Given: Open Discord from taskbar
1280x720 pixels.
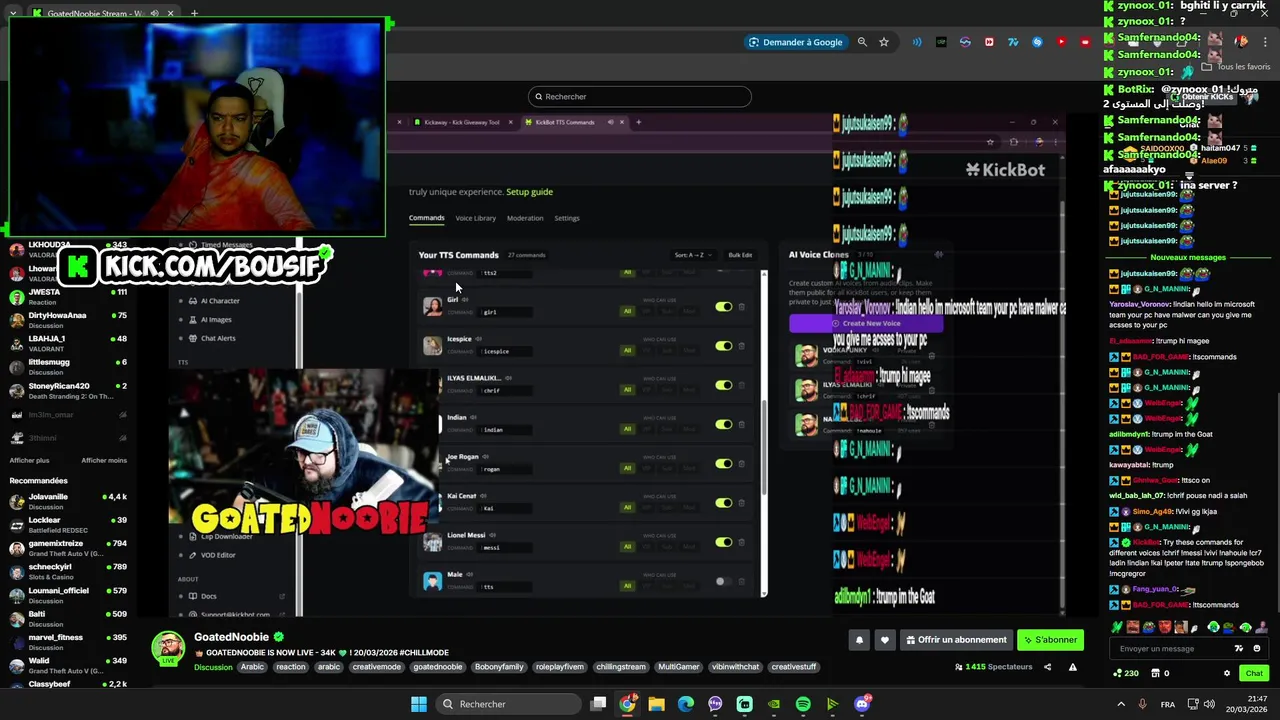Looking at the screenshot, I should (862, 704).
